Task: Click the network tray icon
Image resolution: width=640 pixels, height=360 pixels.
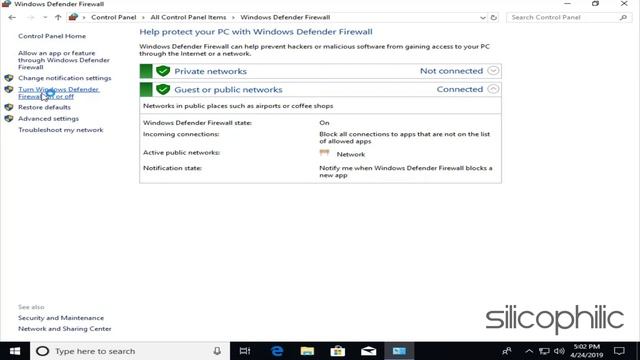Action: [544, 351]
